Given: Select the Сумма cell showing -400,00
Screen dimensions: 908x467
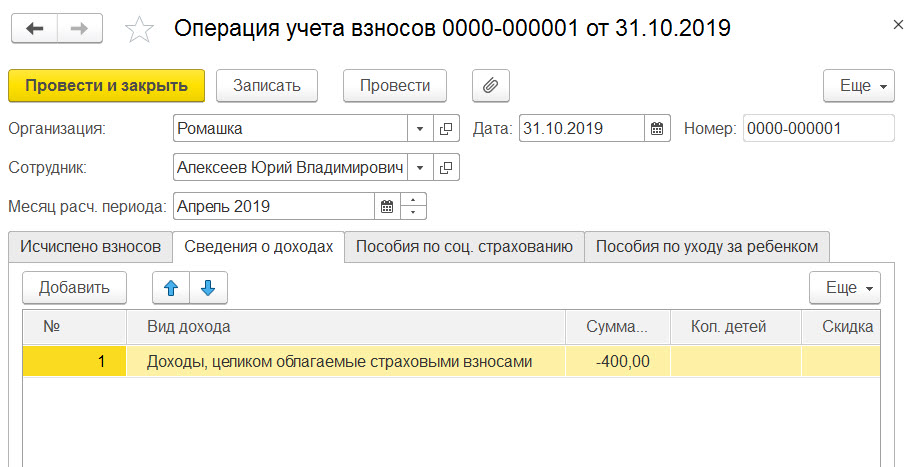Looking at the screenshot, I should [x=618, y=362].
